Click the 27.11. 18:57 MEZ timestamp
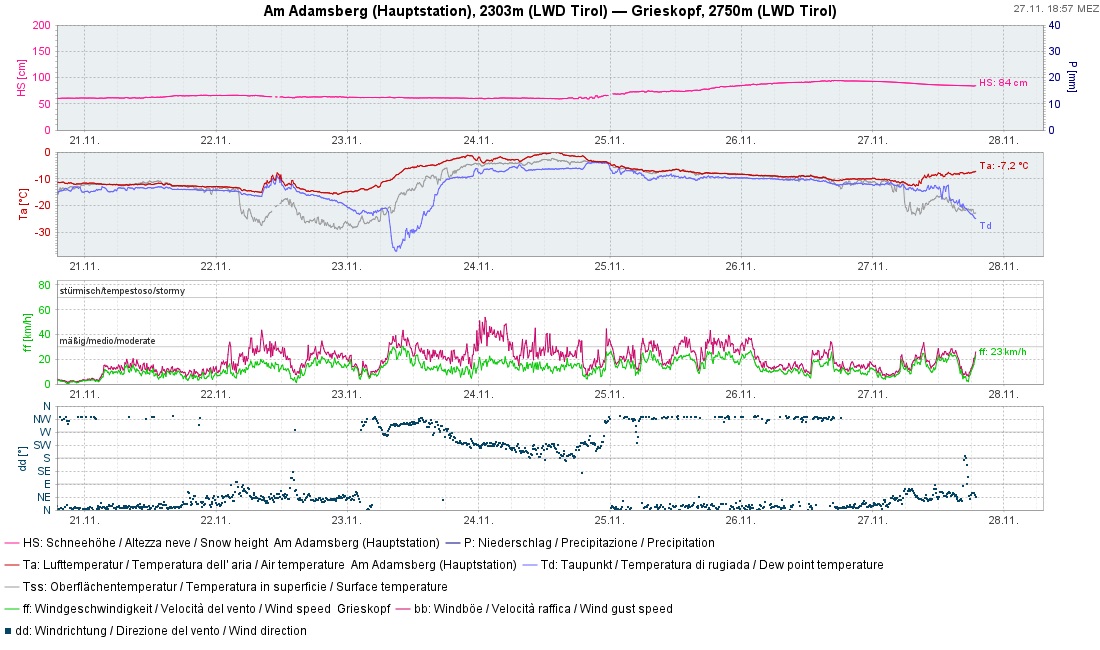Viewport: 1100px width, 650px height. pos(1055,8)
